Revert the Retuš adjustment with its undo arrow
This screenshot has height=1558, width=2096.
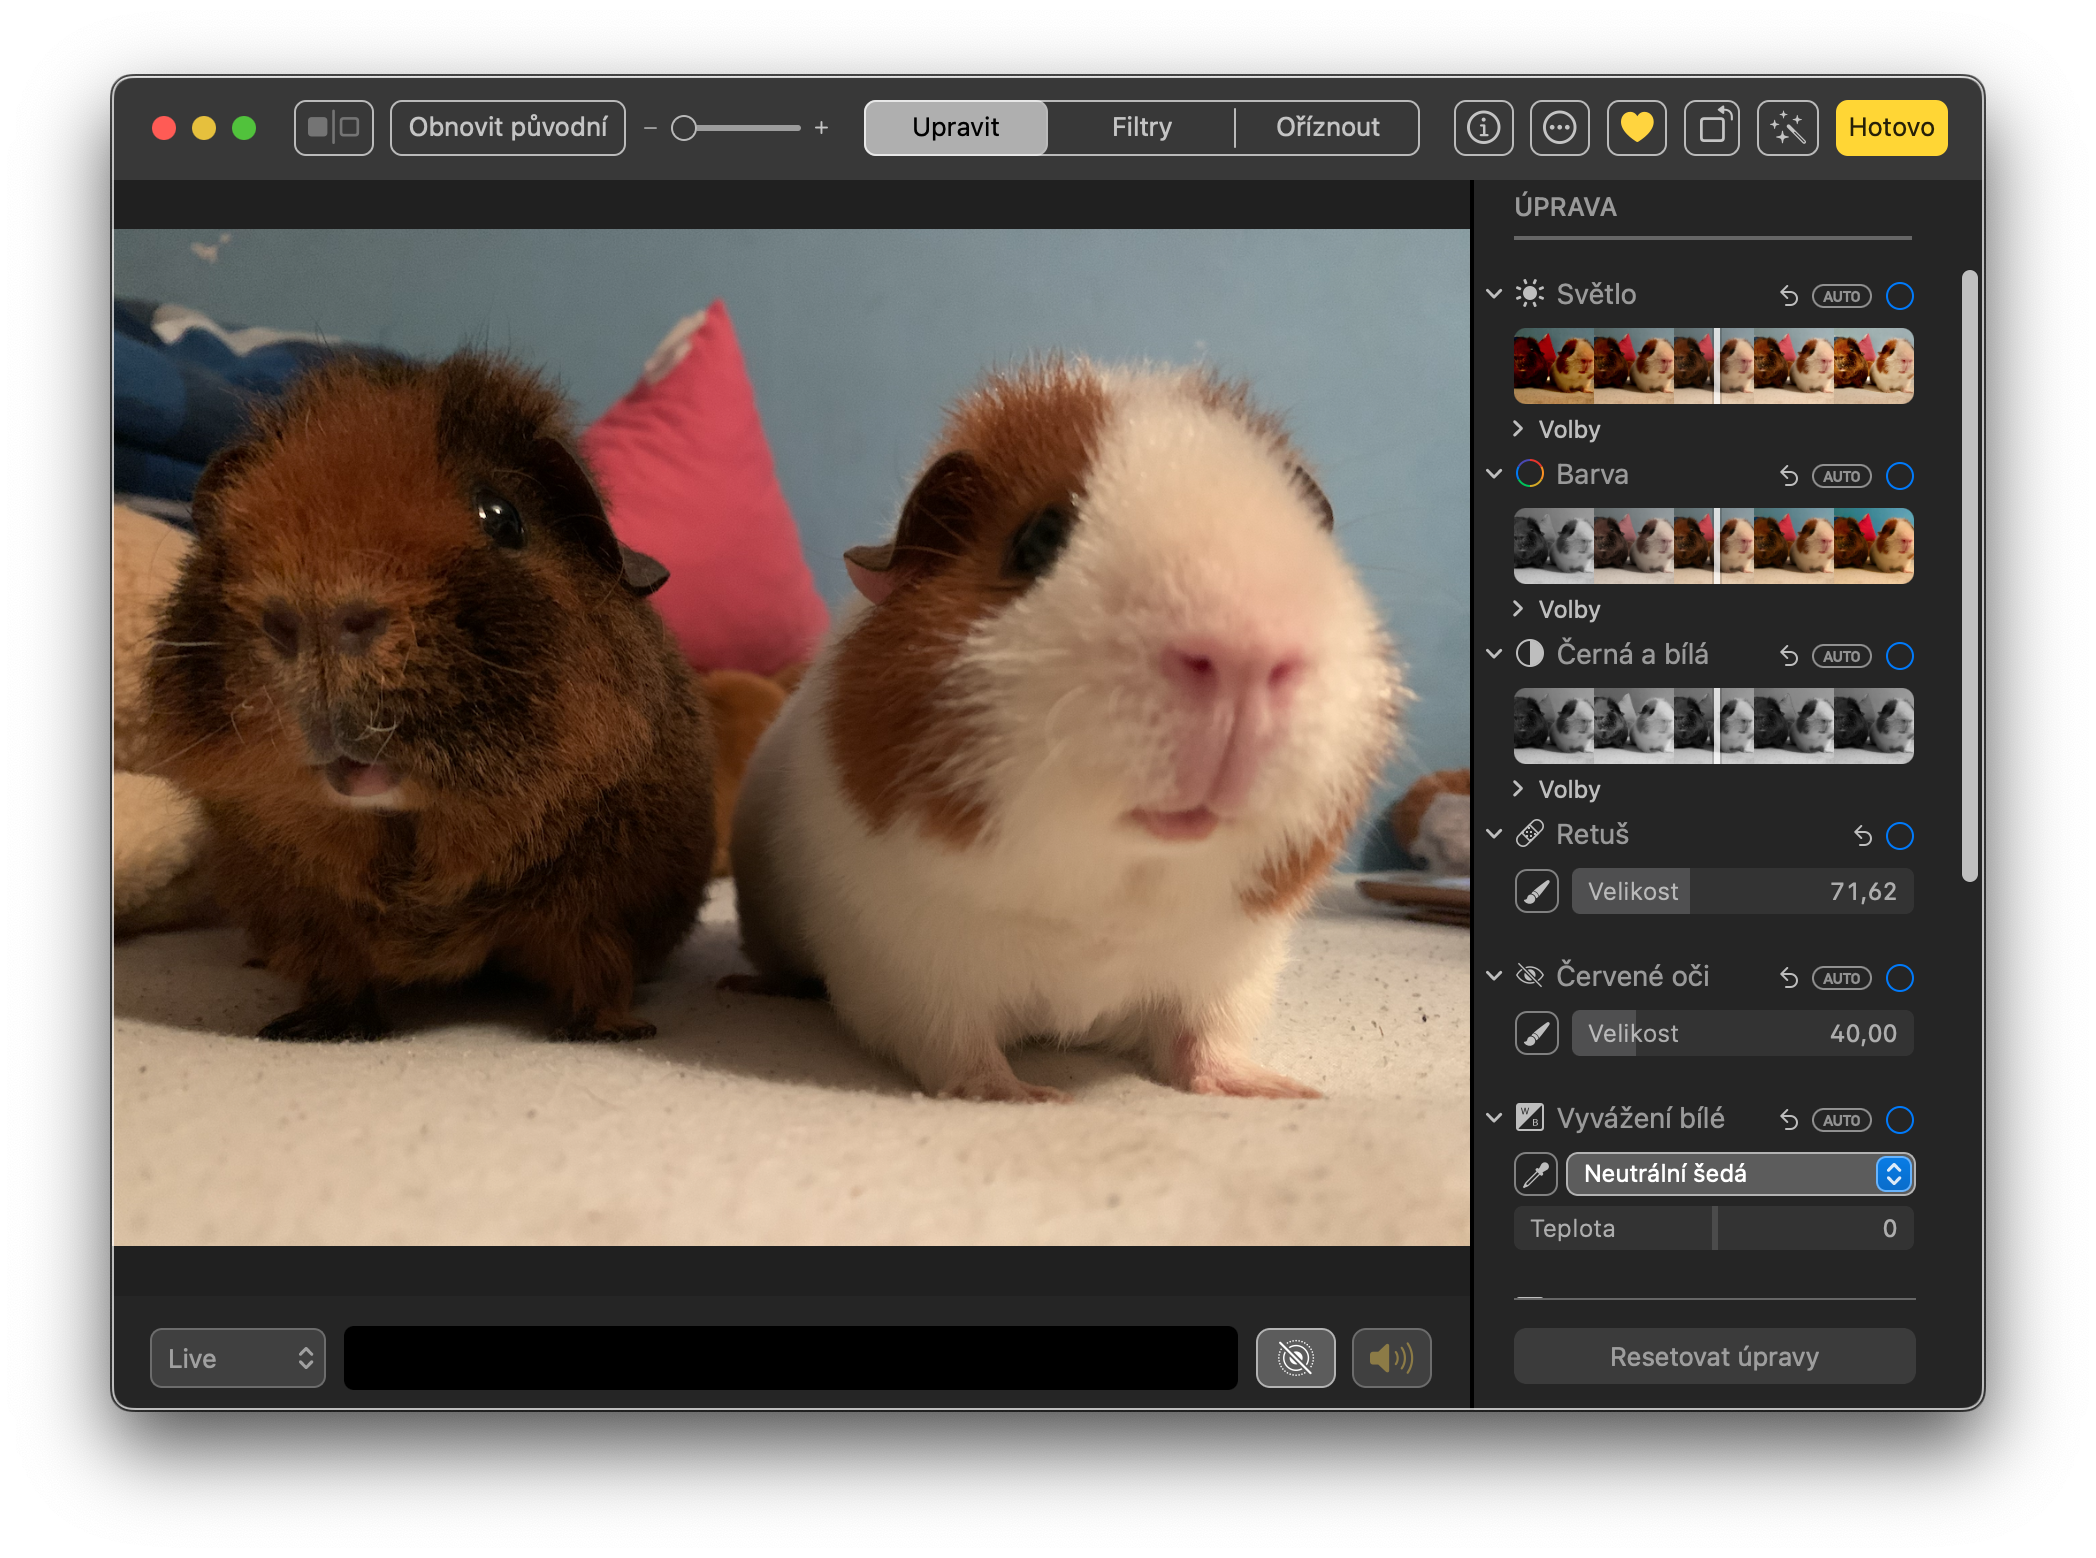click(x=1862, y=836)
